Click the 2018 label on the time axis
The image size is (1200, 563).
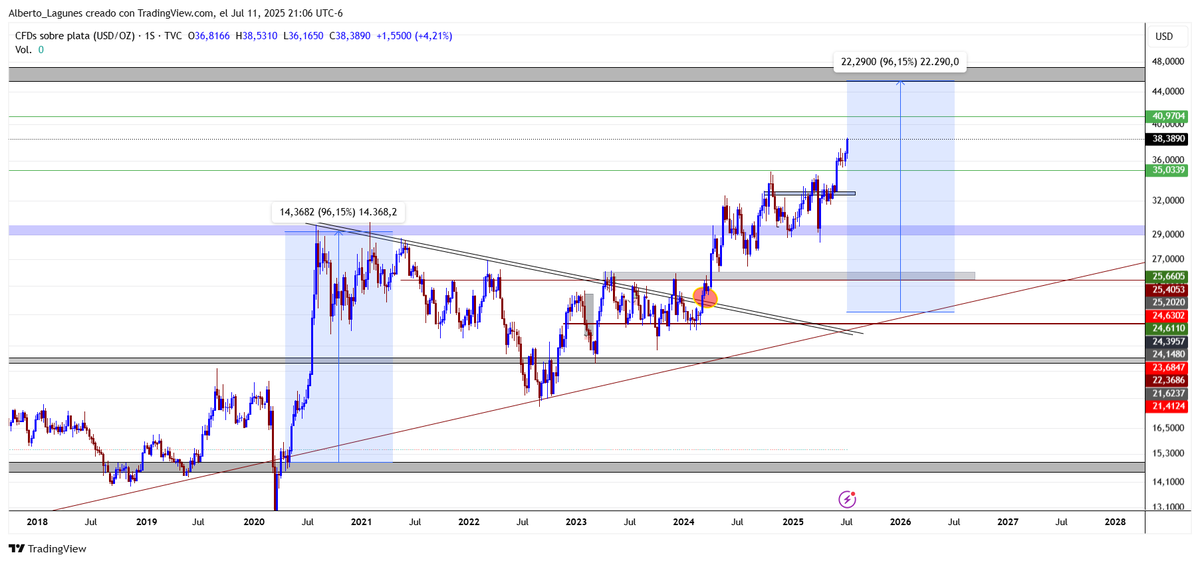click(x=37, y=522)
